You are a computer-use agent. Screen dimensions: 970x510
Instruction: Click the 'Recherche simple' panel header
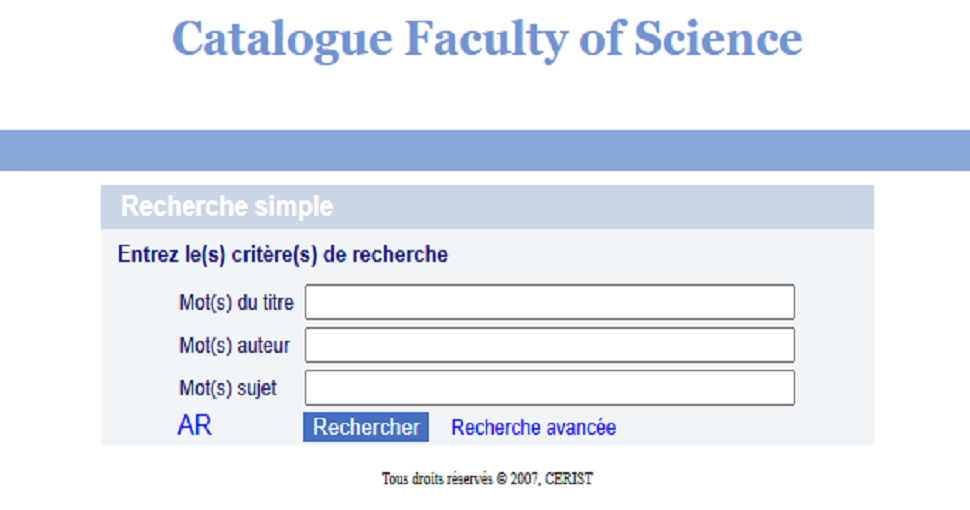tap(227, 207)
